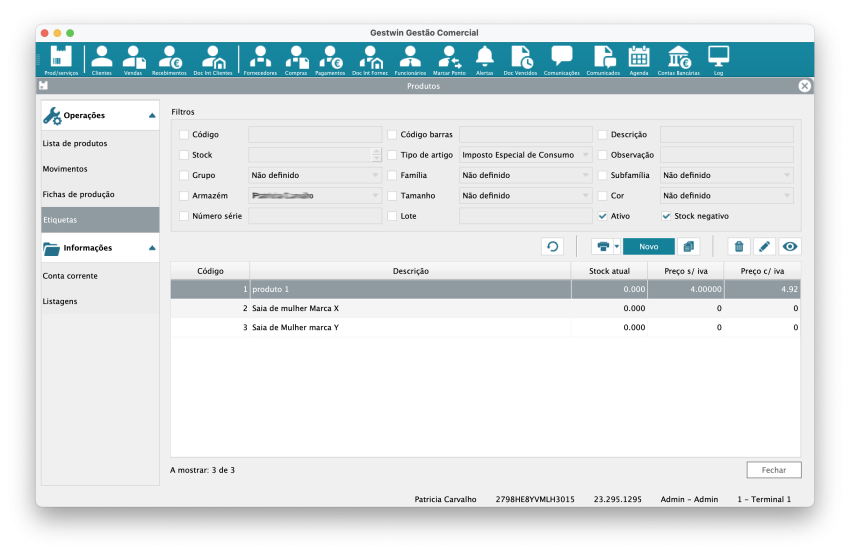Enable the Código filter checkbox
This screenshot has height=554, width=850.
(x=183, y=134)
